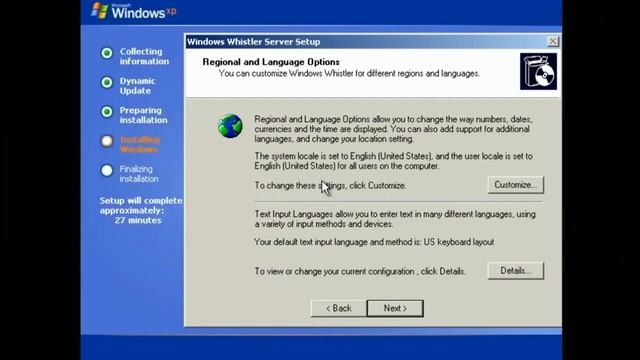Click the Regional and Language Options heading
The image size is (640, 360).
(x=271, y=62)
